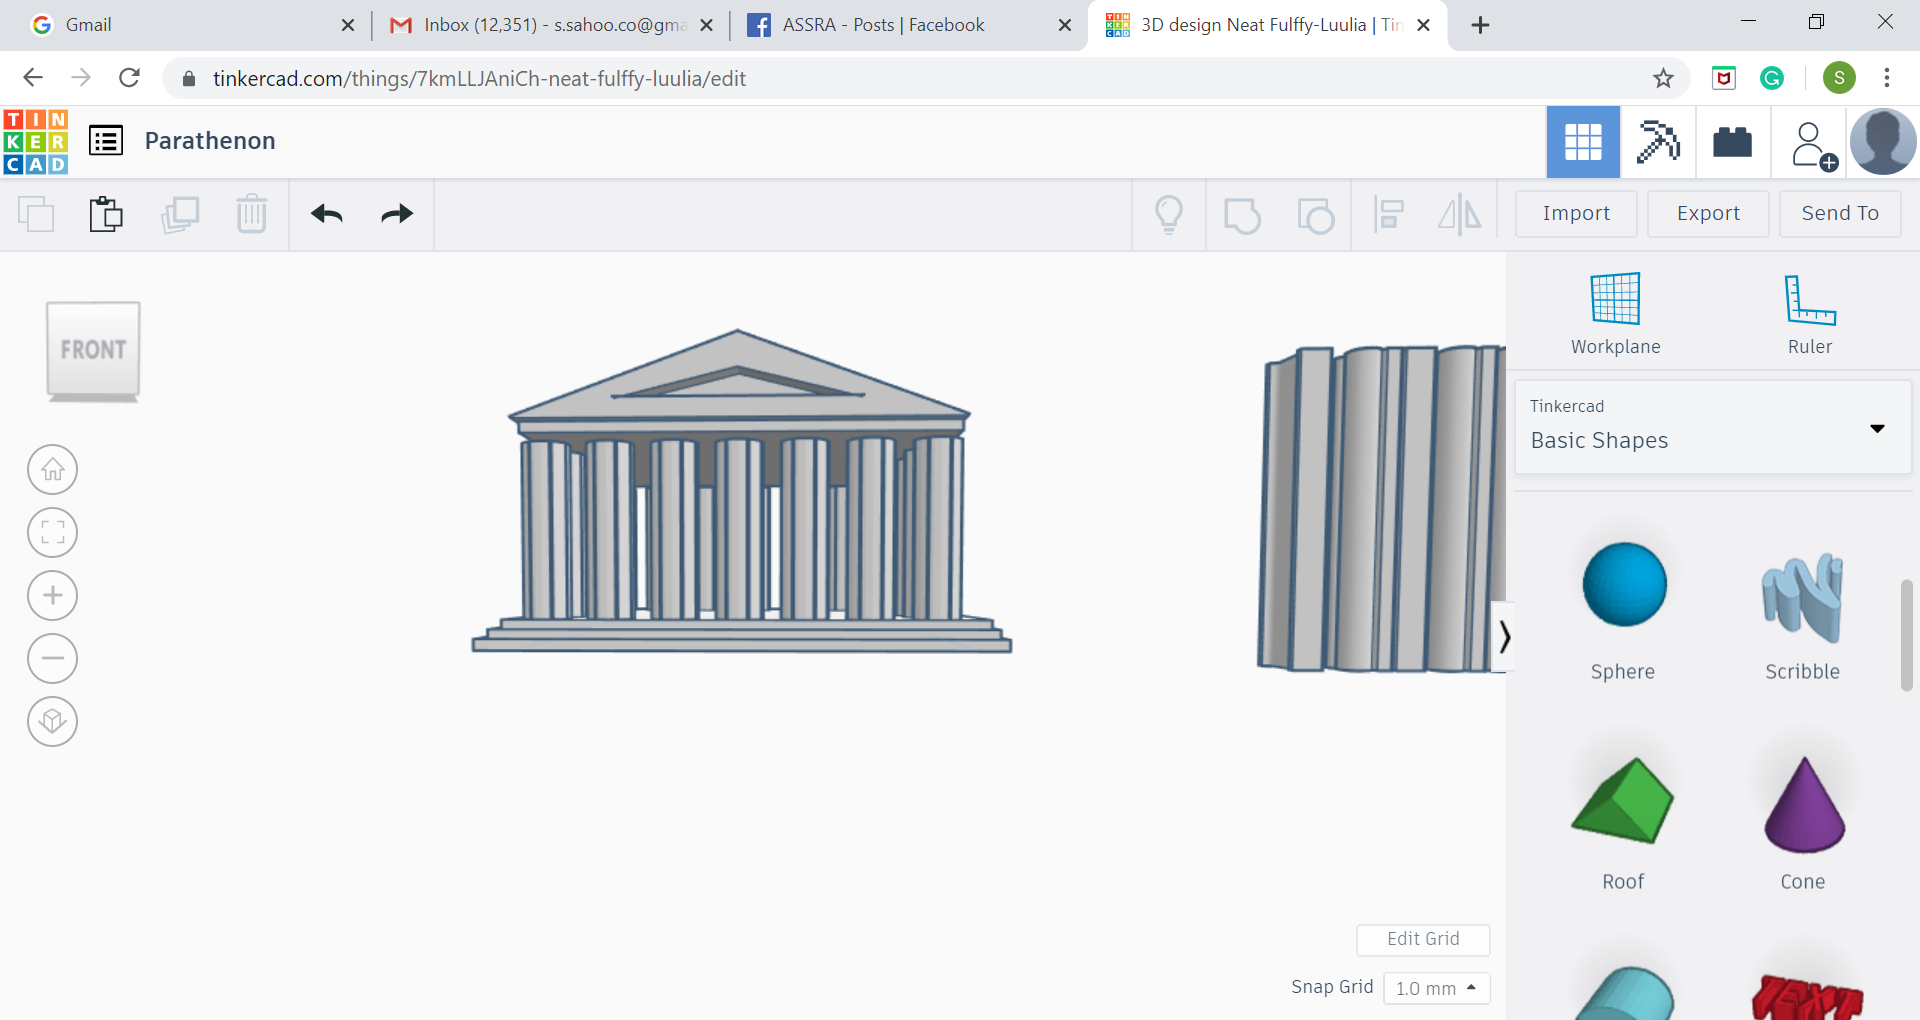Select the column group object at right
The image size is (1920, 1020).
coord(1382,509)
